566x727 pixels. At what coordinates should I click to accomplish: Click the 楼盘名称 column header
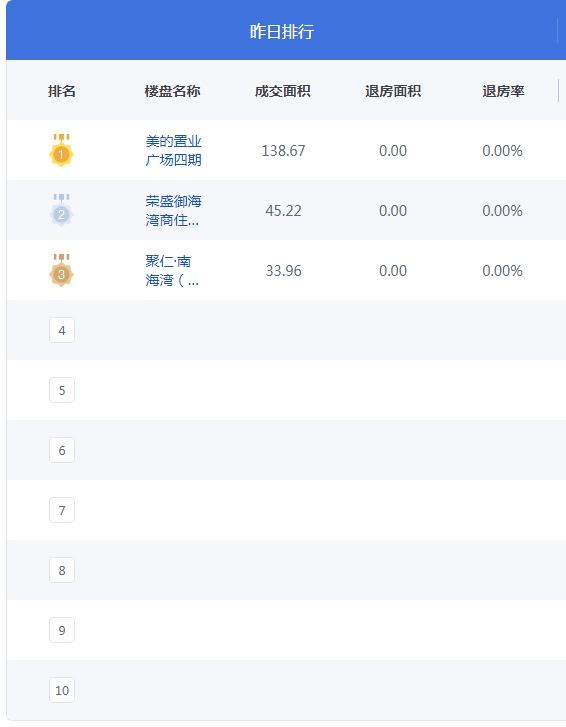tap(172, 91)
